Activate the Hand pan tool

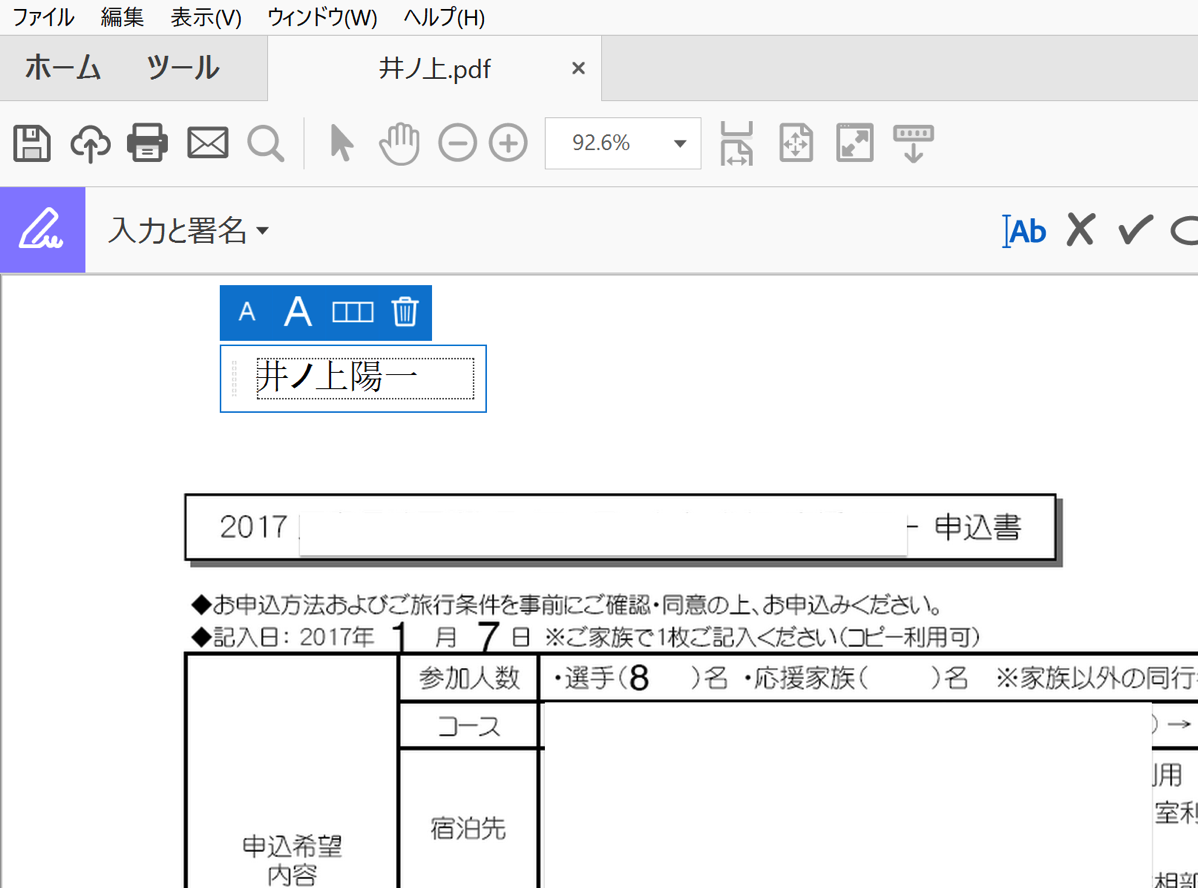point(400,143)
